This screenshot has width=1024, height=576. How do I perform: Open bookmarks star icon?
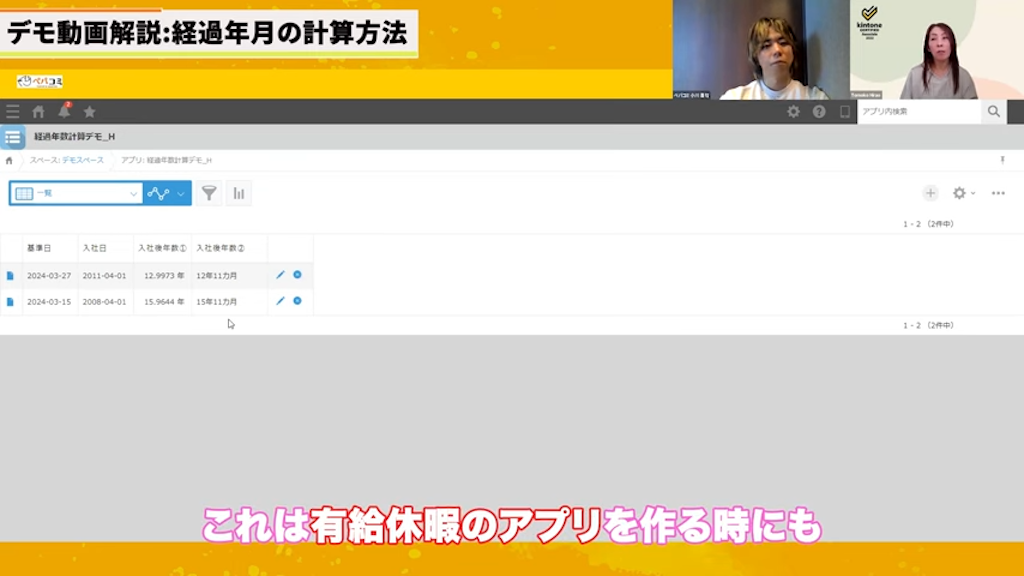[x=89, y=112]
